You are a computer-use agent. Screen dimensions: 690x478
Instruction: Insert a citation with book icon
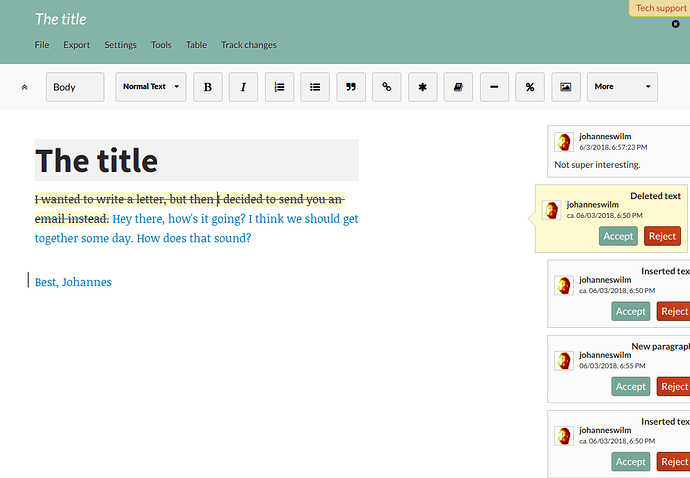[x=458, y=87]
